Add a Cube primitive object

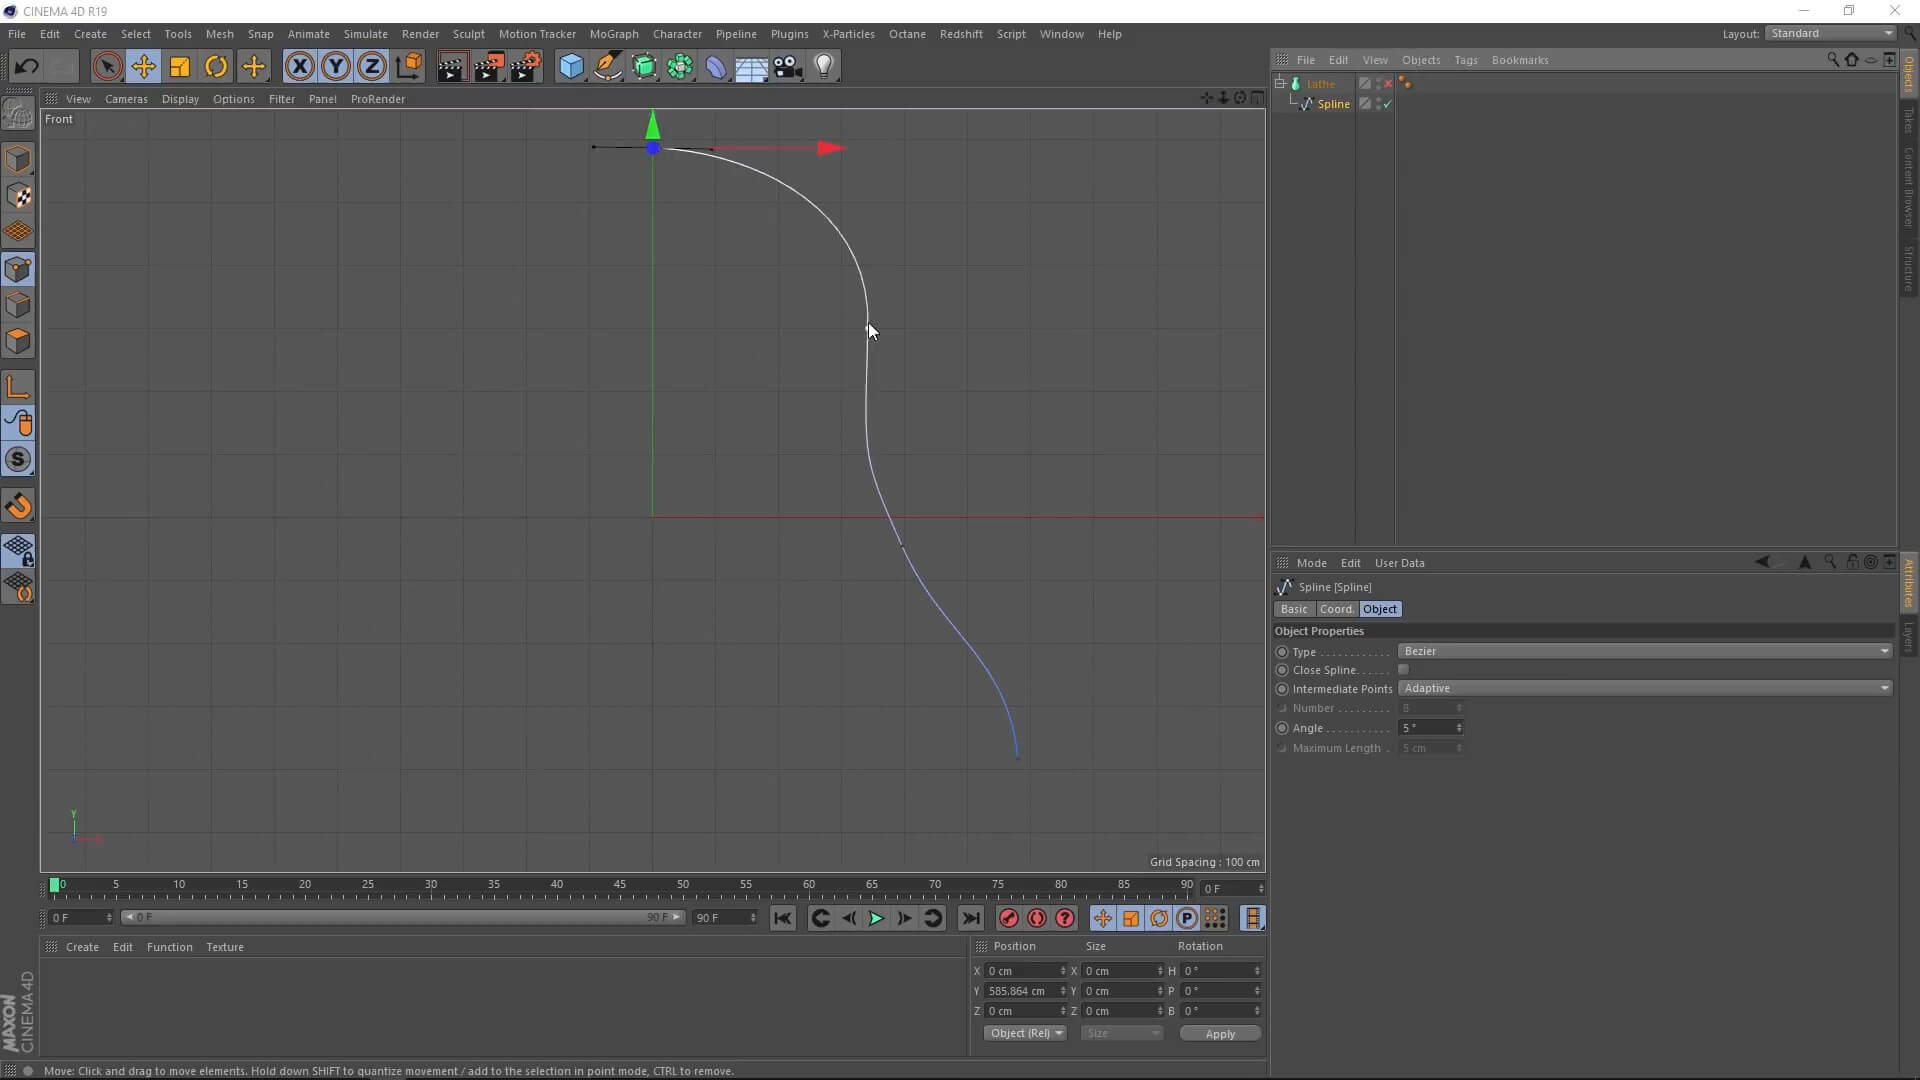click(x=571, y=67)
